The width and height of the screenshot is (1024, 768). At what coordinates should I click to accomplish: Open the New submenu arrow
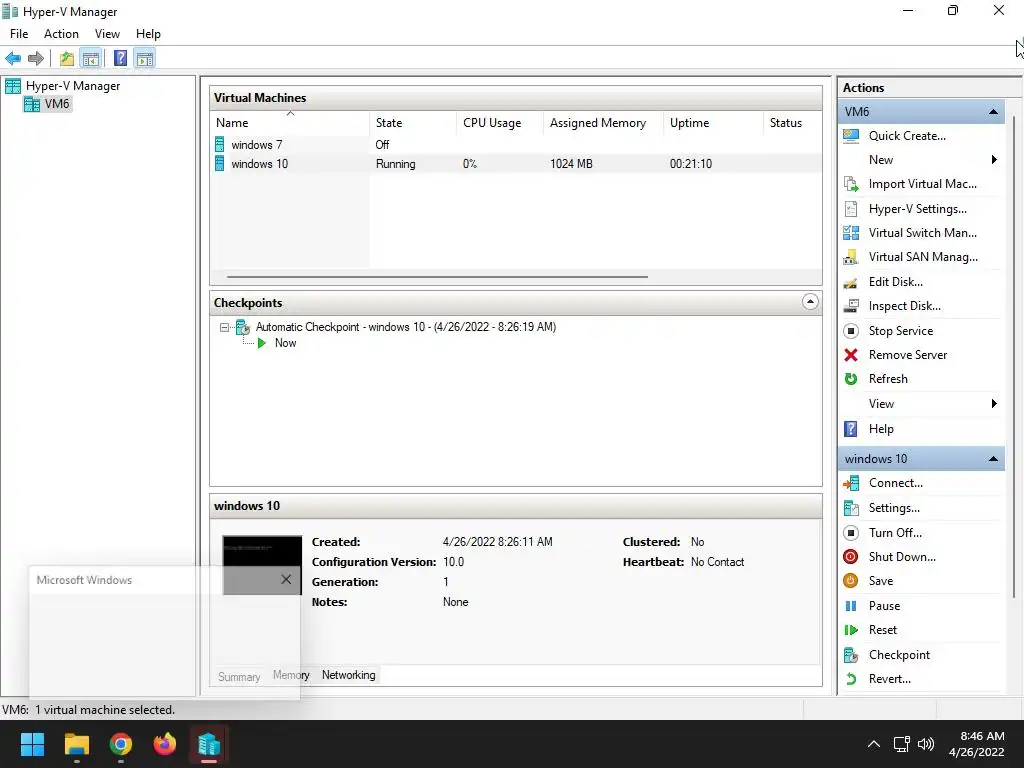[x=994, y=160]
